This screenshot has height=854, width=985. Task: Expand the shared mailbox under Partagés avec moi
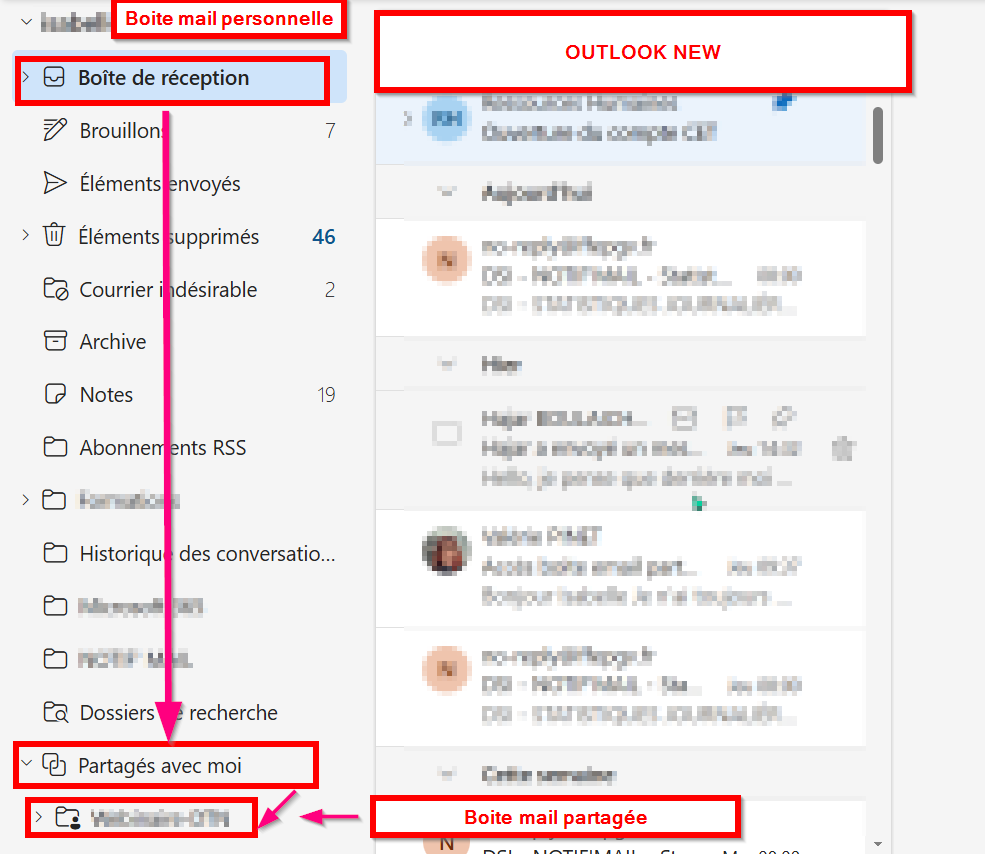point(39,817)
